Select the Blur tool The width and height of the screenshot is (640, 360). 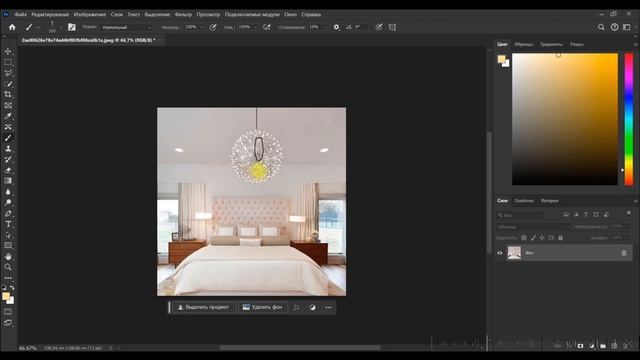[8, 192]
